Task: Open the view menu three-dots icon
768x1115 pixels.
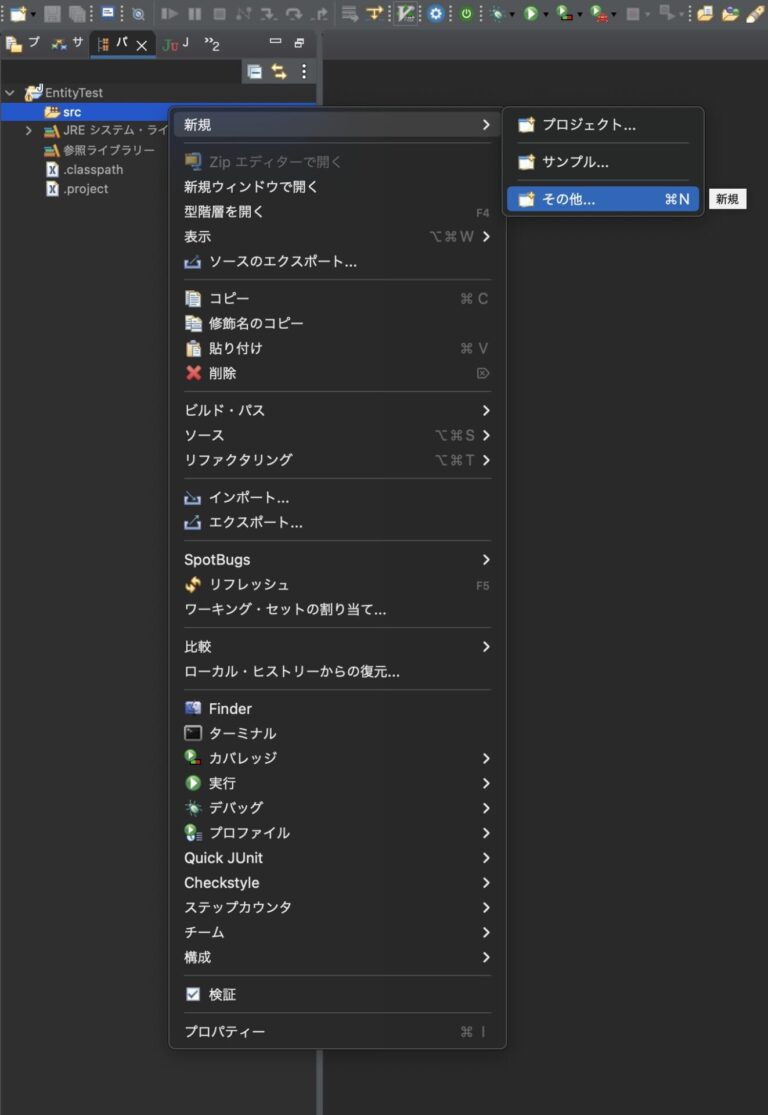Action: 304,71
